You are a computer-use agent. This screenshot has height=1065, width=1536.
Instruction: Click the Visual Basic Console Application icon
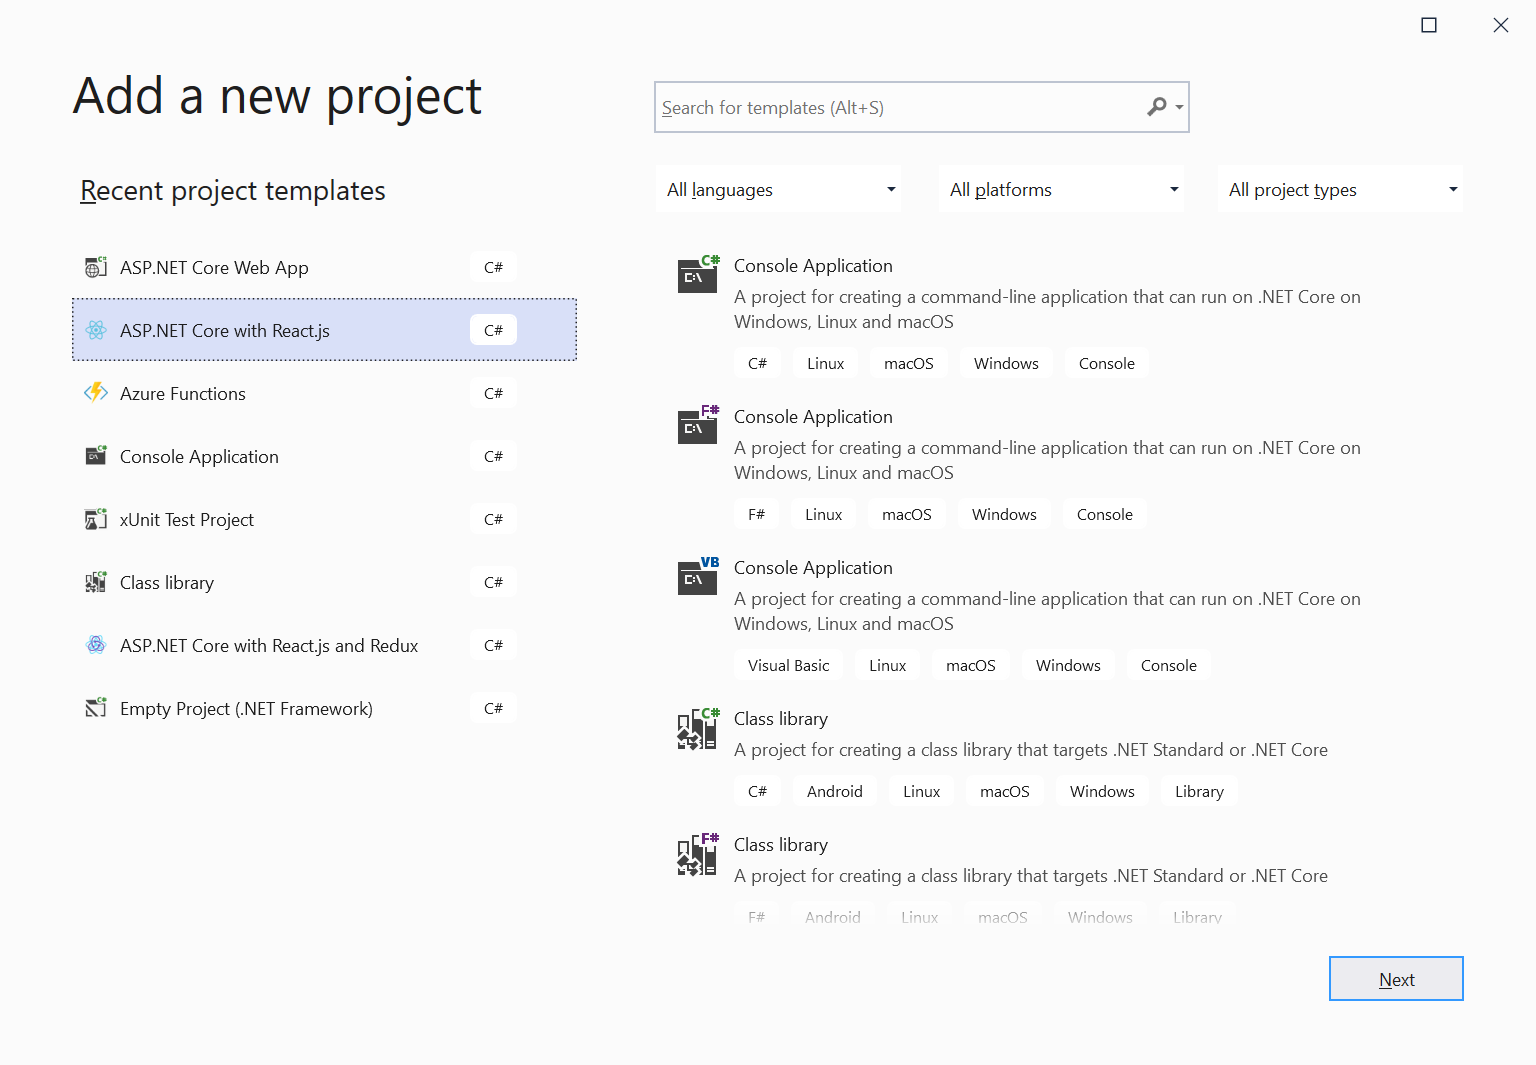pyautogui.click(x=697, y=577)
